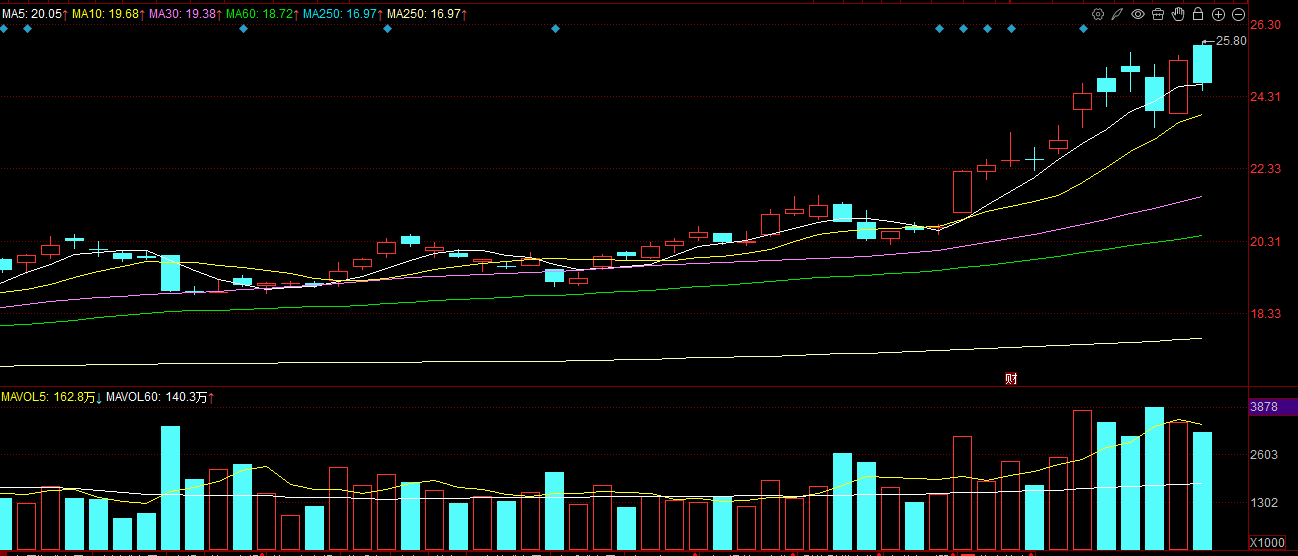The width and height of the screenshot is (1298, 556).
Task: Toggle the padlock lock icon
Action: coord(1198,14)
